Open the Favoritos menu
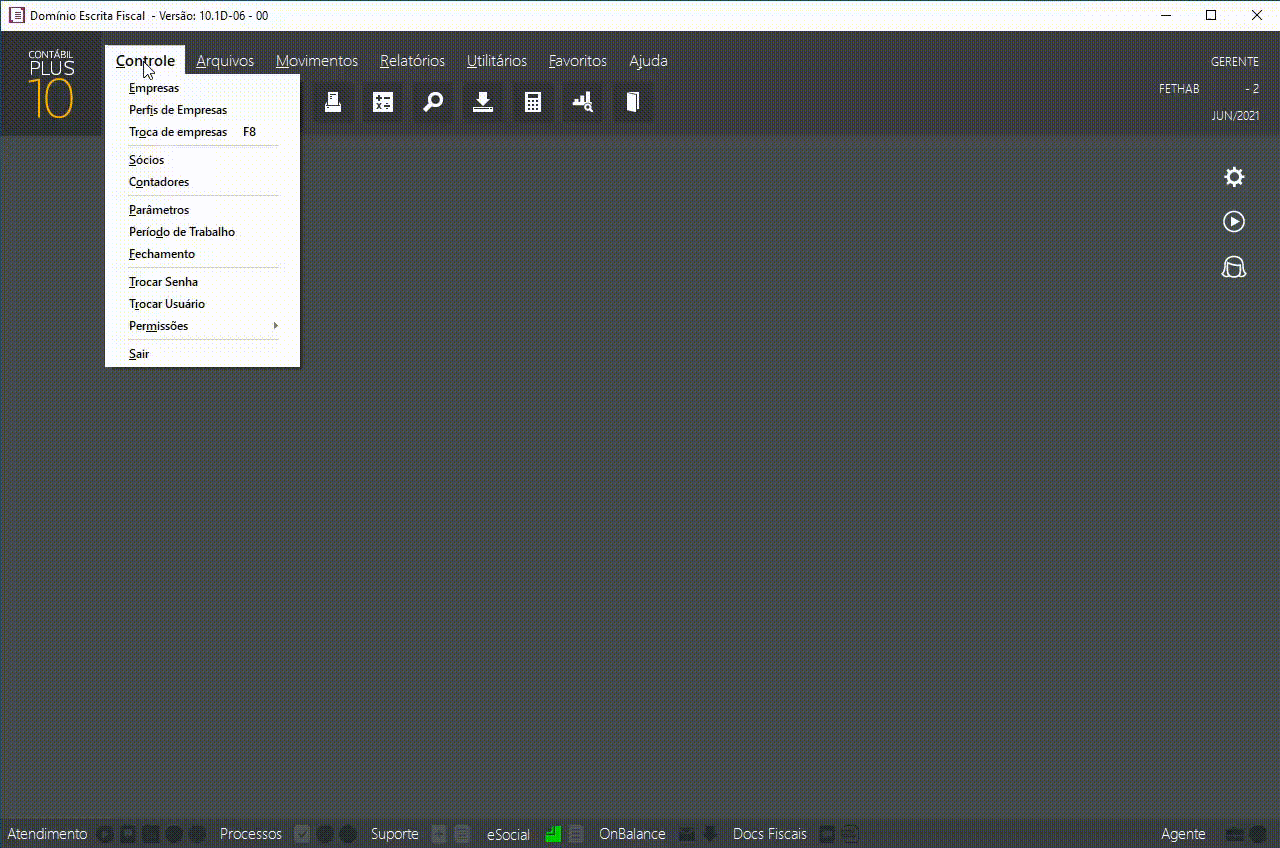1280x848 pixels. click(578, 61)
